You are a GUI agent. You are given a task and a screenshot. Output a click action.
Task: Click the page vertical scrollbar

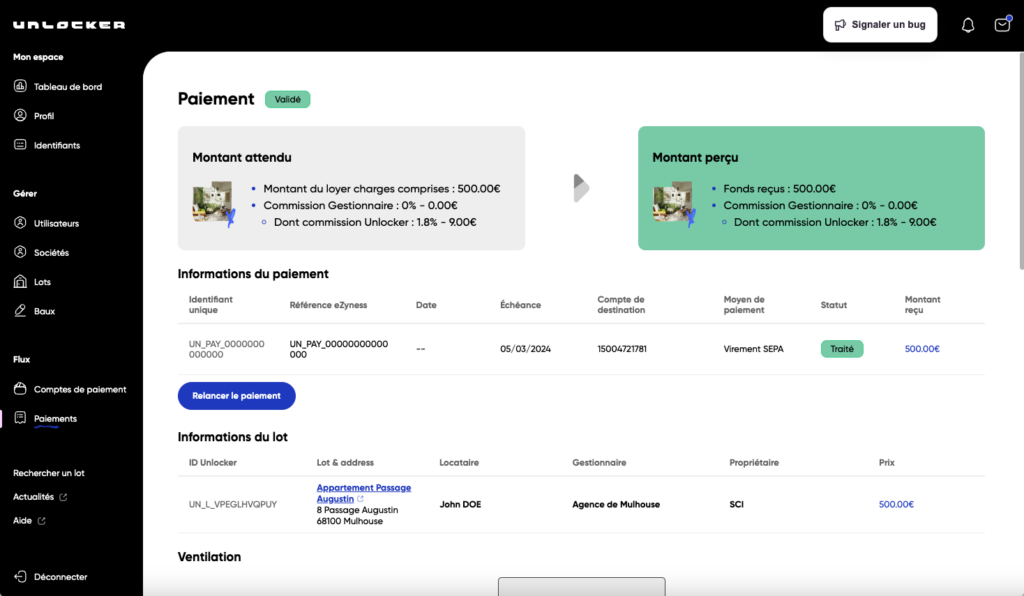pyautogui.click(x=1019, y=160)
